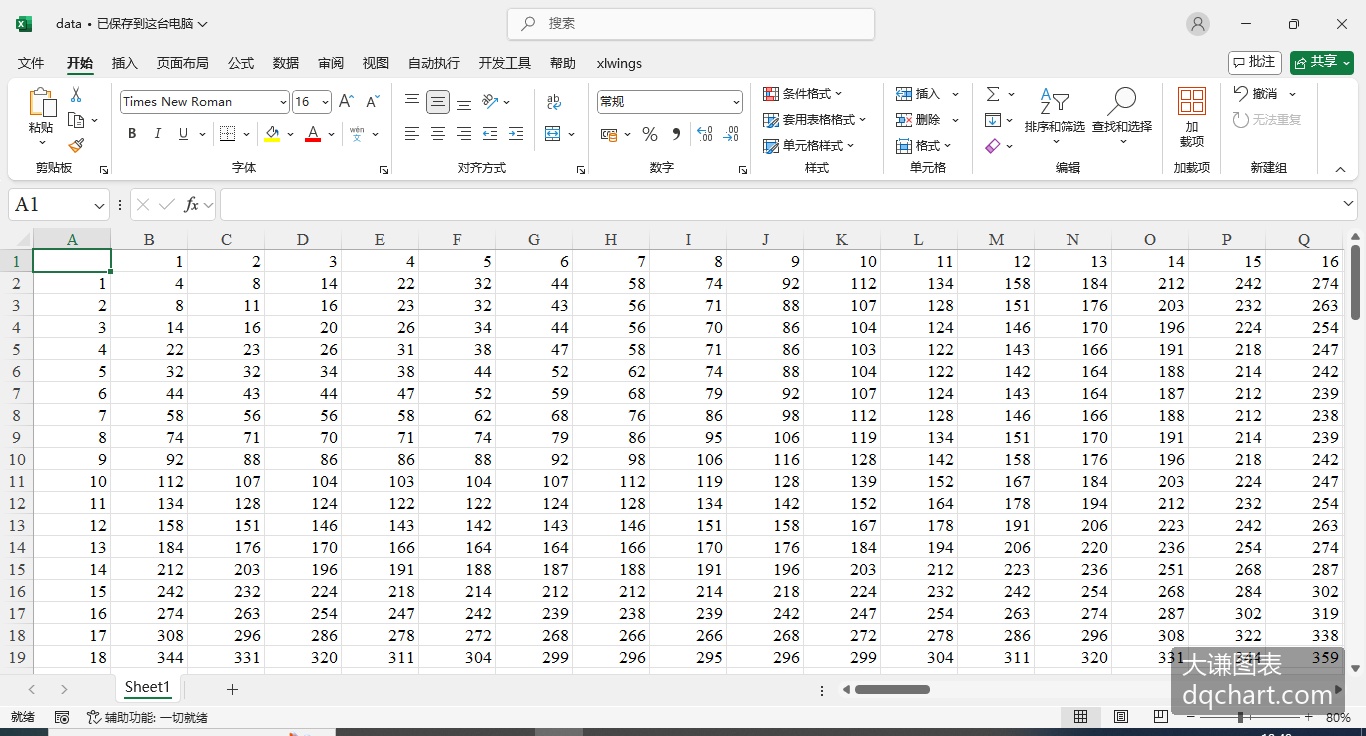Open the font size 16 dropdown
The height and width of the screenshot is (736, 1366).
(325, 102)
